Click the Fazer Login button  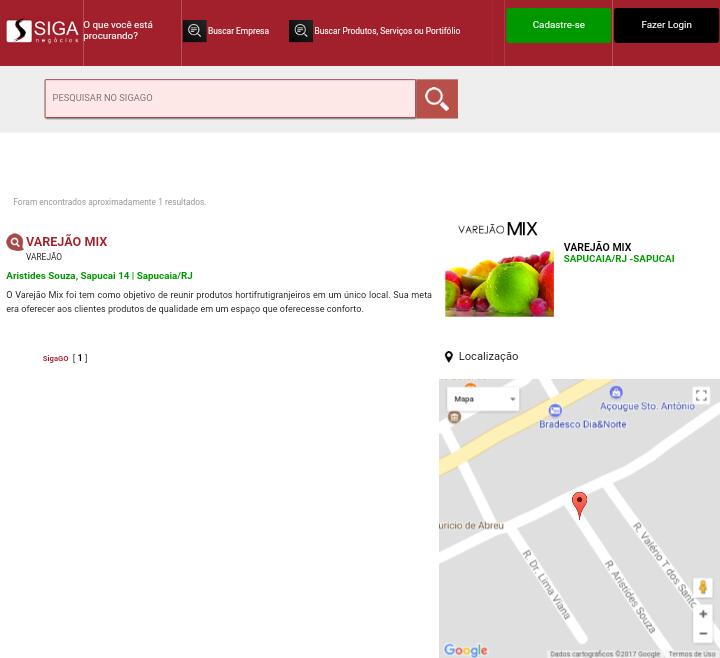coord(666,25)
